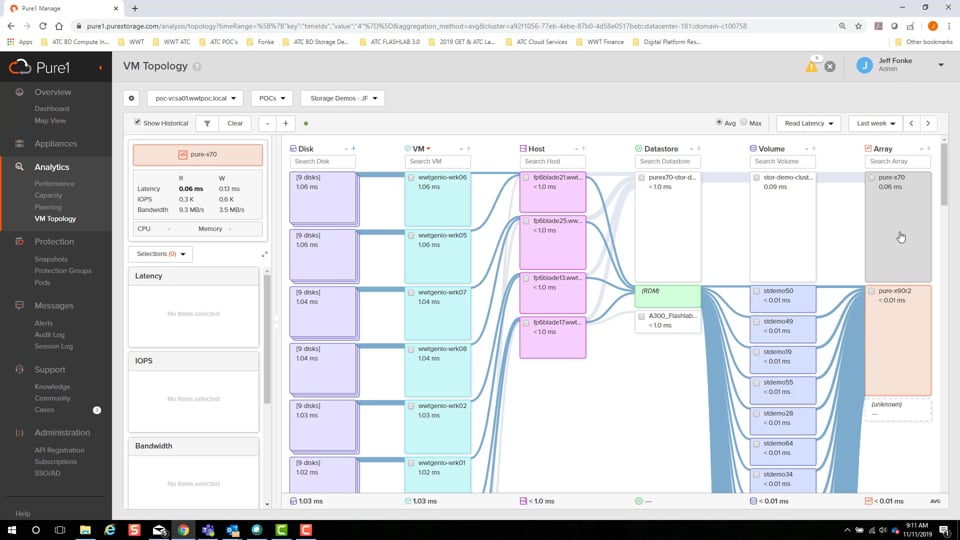Open the Map View link
The width and height of the screenshot is (960, 540).
pos(50,121)
